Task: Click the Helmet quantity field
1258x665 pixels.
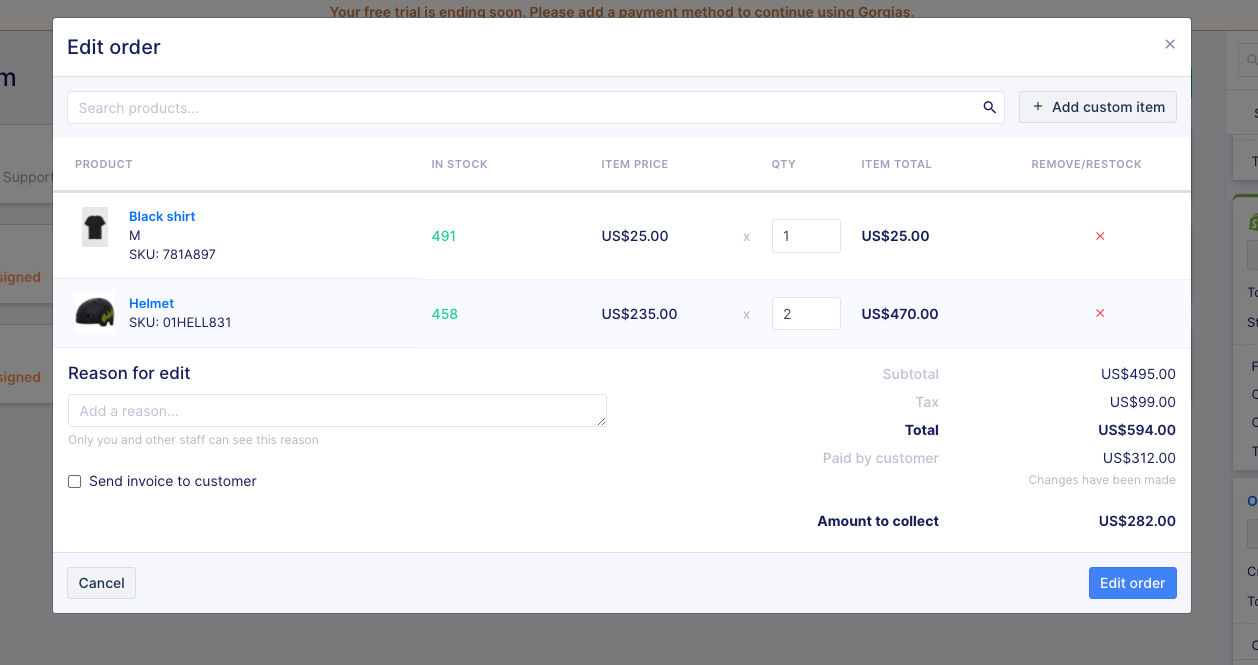Action: coord(805,314)
